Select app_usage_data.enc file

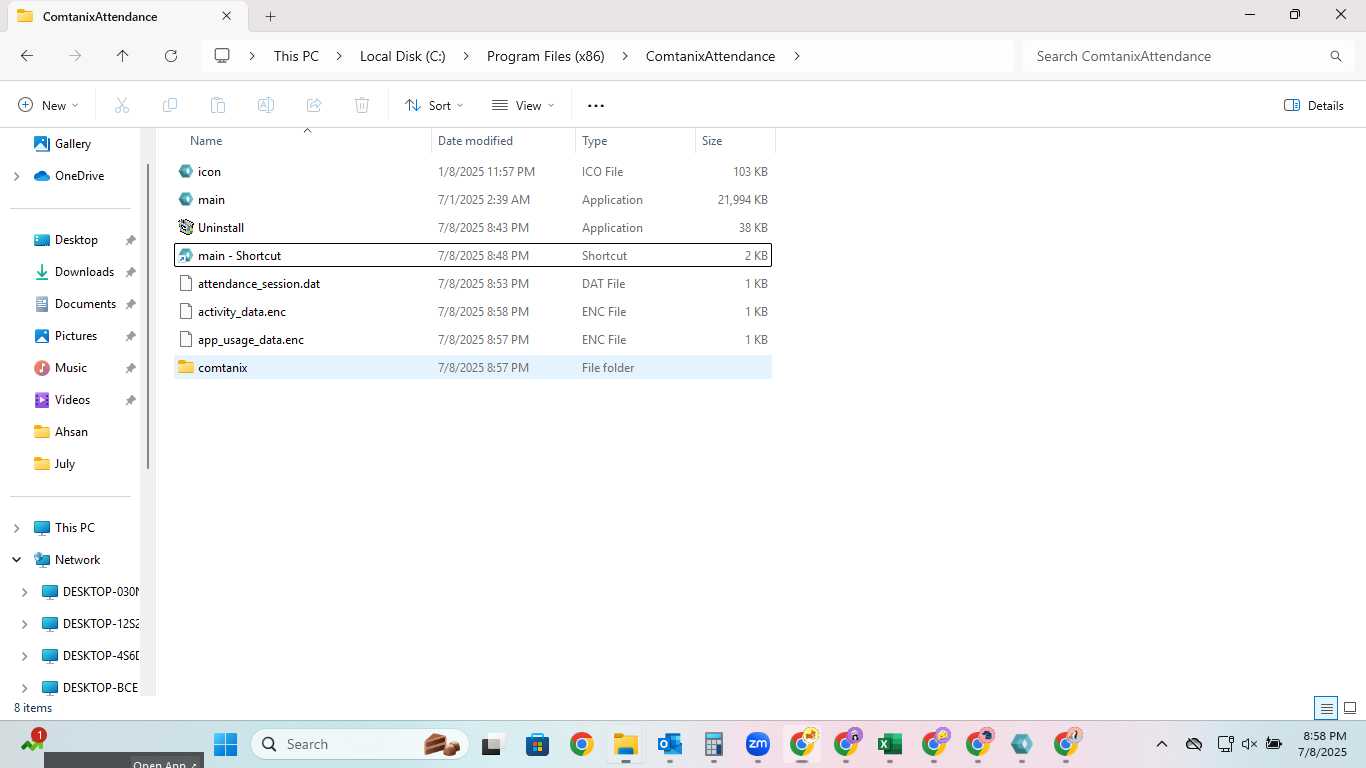coord(473,340)
